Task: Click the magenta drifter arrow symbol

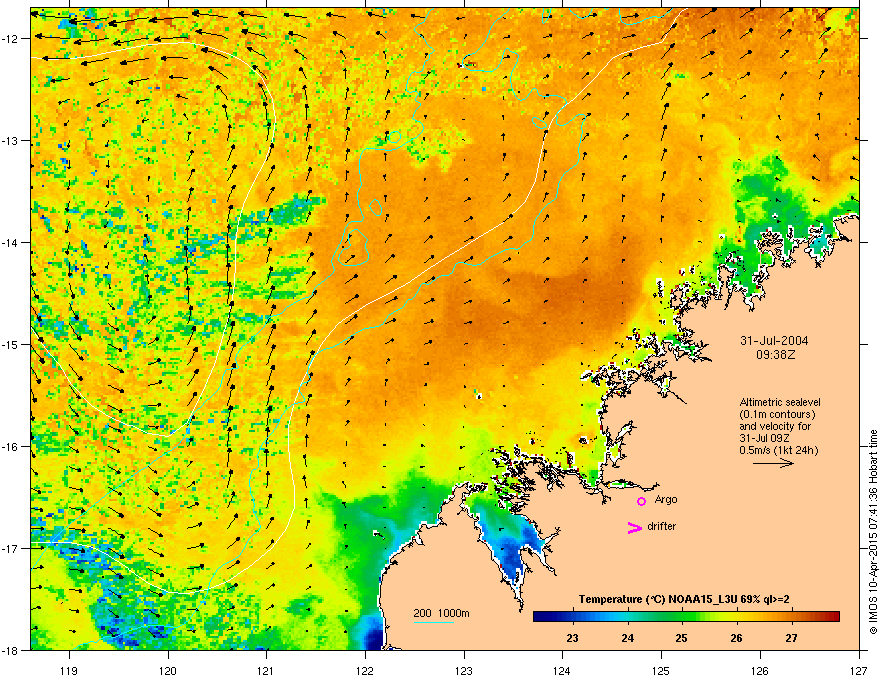Action: tap(634, 527)
